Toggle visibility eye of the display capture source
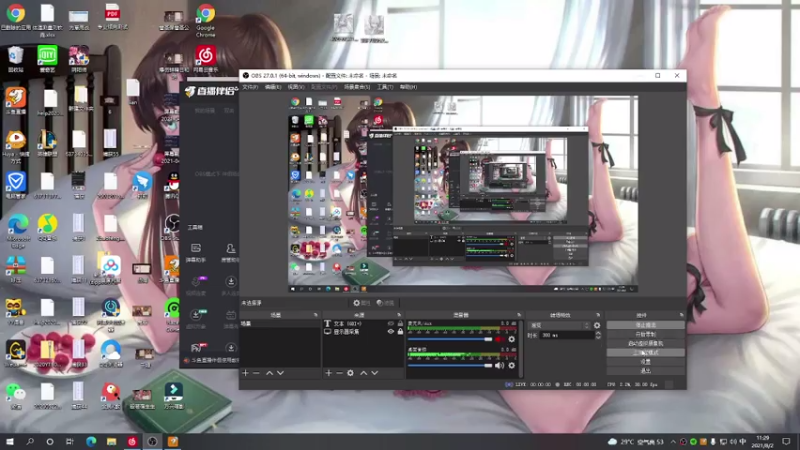The image size is (800, 450). [x=391, y=332]
